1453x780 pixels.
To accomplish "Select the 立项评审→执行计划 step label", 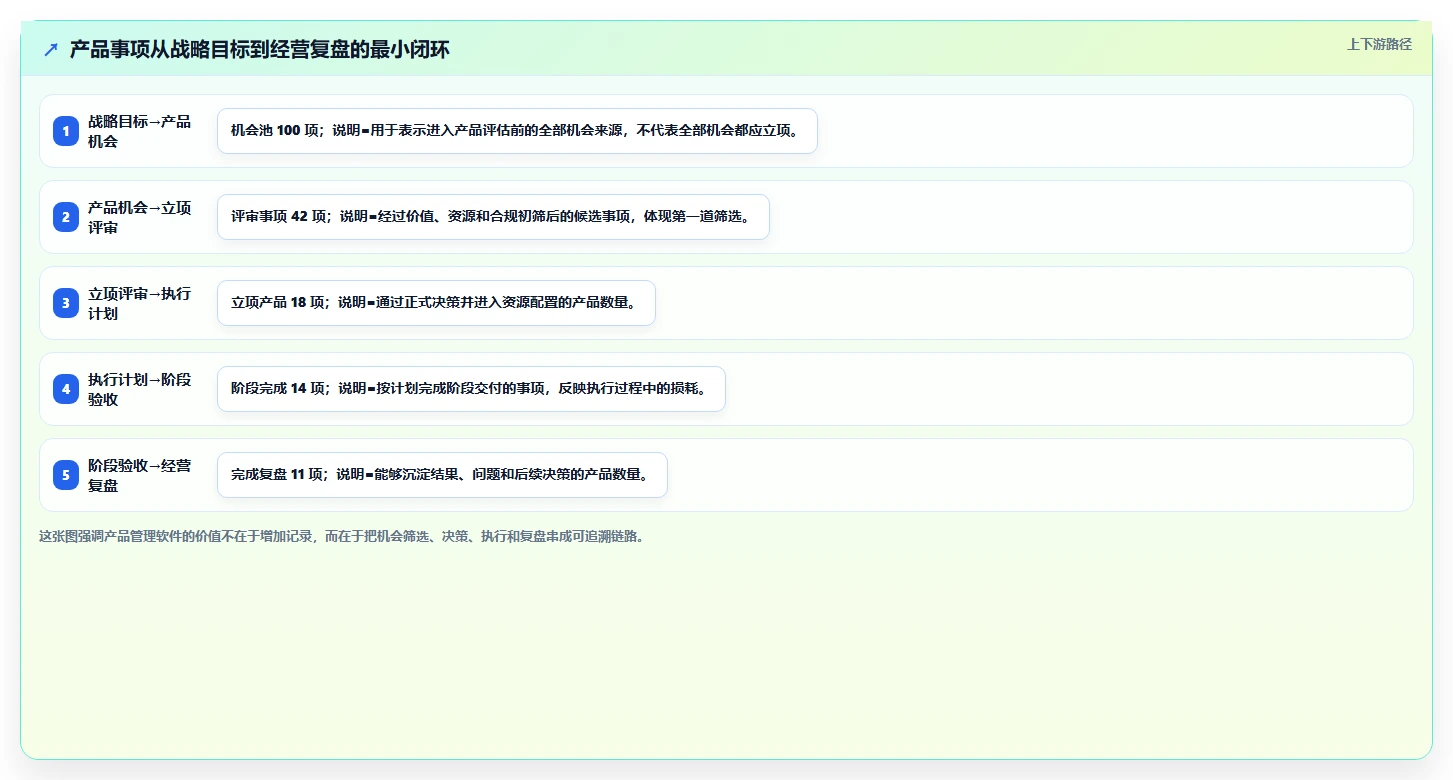I will [x=140, y=303].
